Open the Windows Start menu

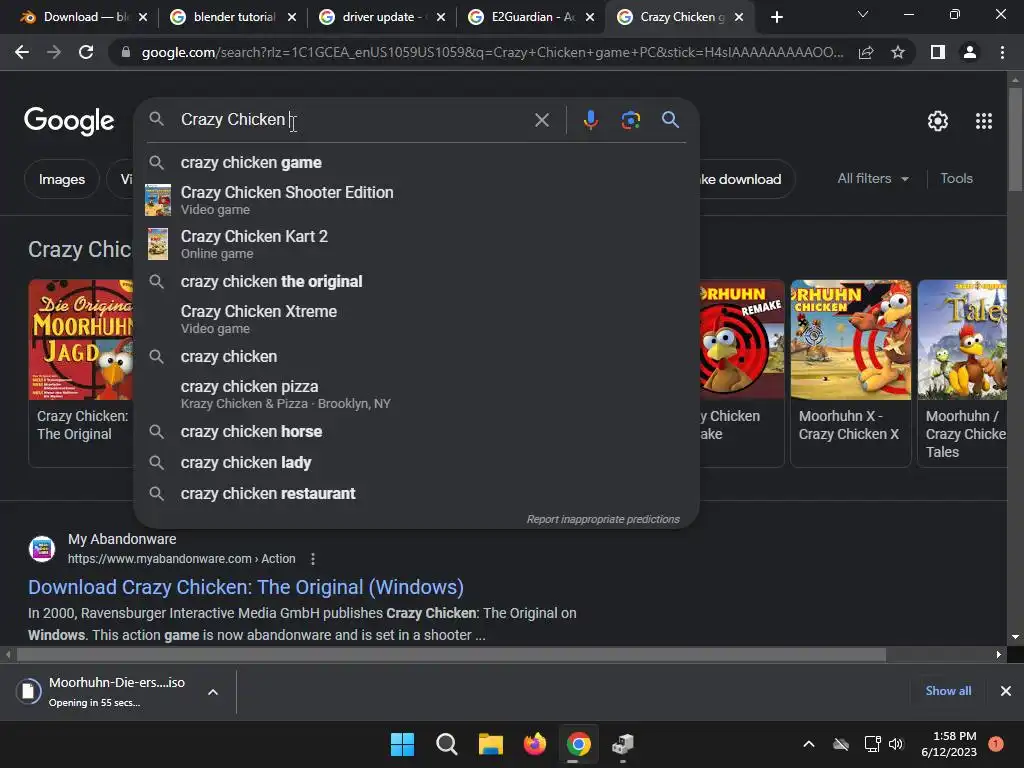click(x=402, y=744)
